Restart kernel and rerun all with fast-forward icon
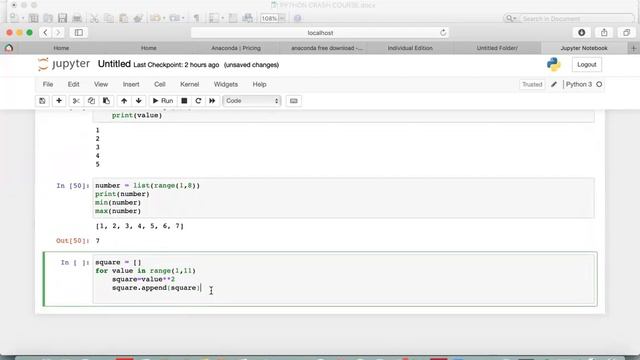The height and width of the screenshot is (360, 640). [212, 101]
